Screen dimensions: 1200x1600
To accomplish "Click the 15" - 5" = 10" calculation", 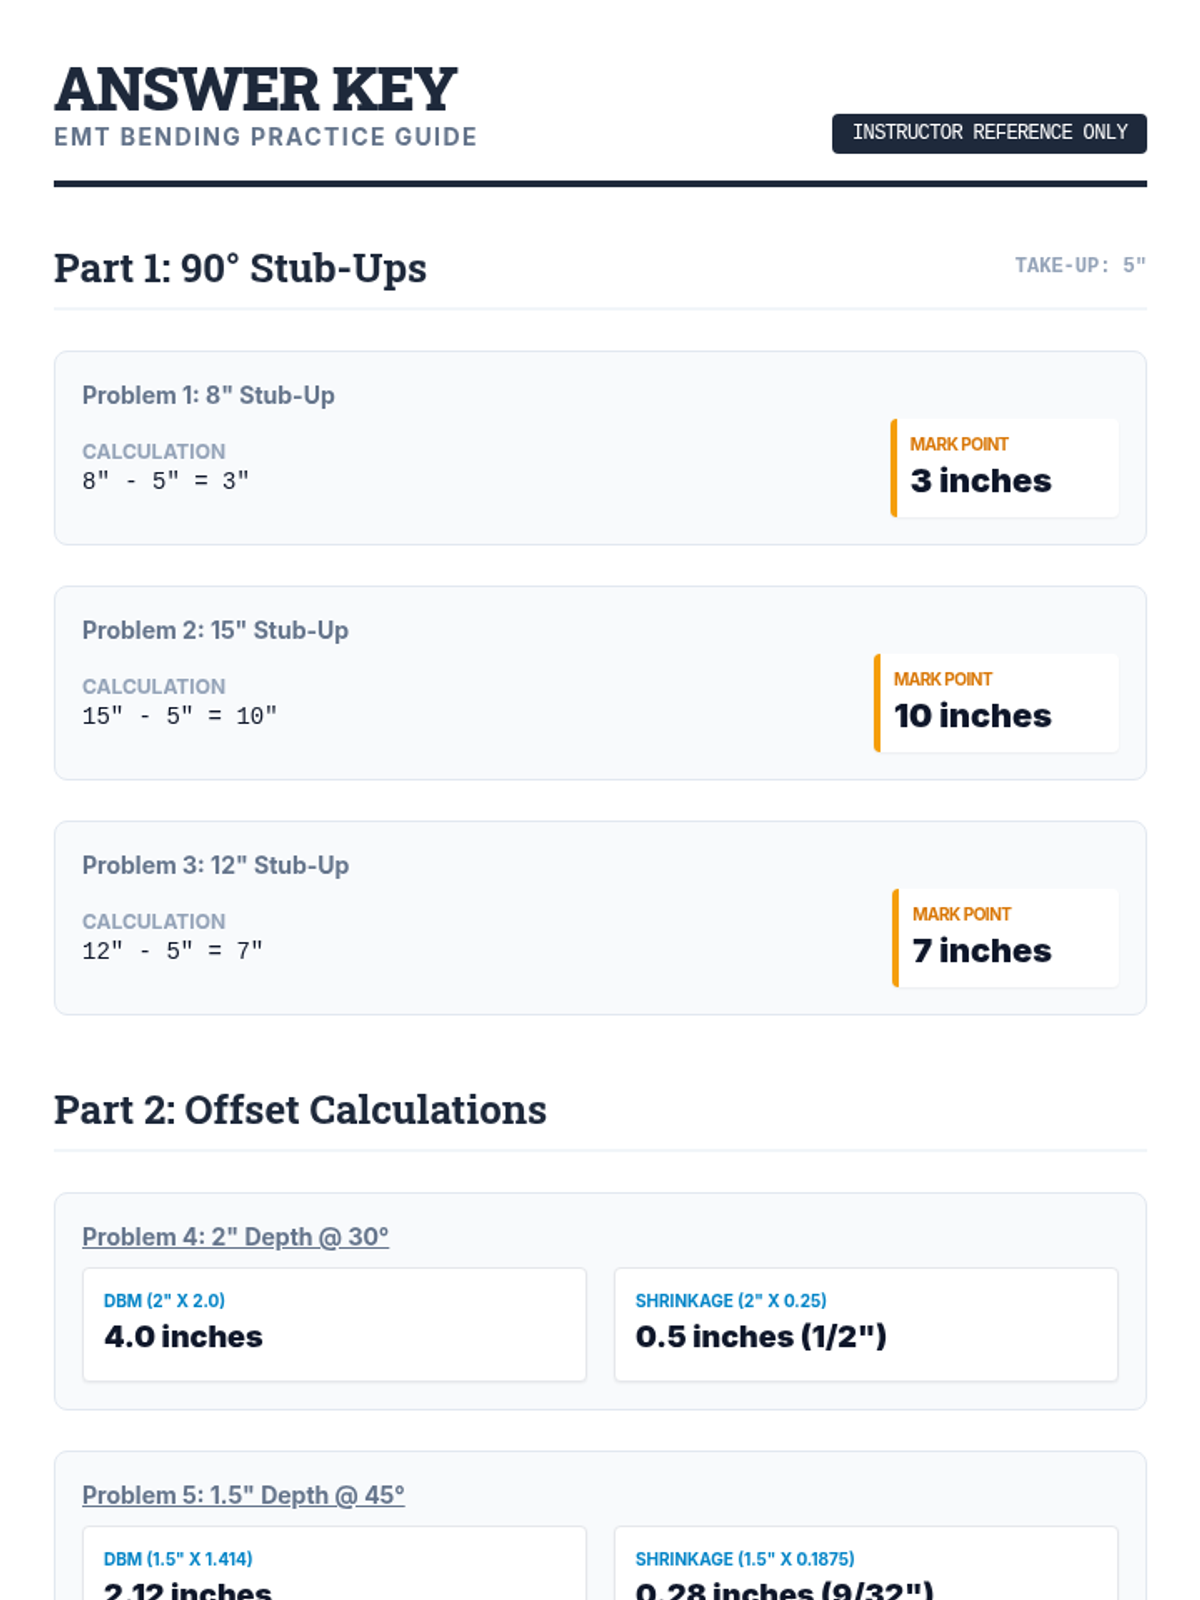I will coord(179,716).
